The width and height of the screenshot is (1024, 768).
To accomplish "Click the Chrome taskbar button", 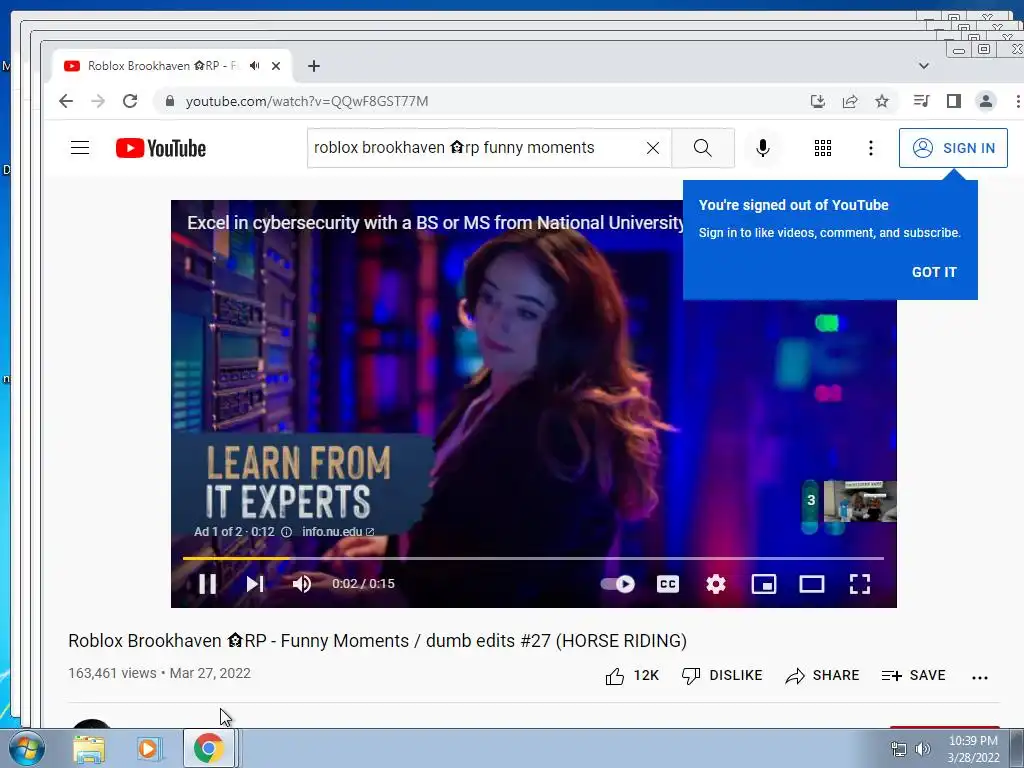I will click(208, 748).
